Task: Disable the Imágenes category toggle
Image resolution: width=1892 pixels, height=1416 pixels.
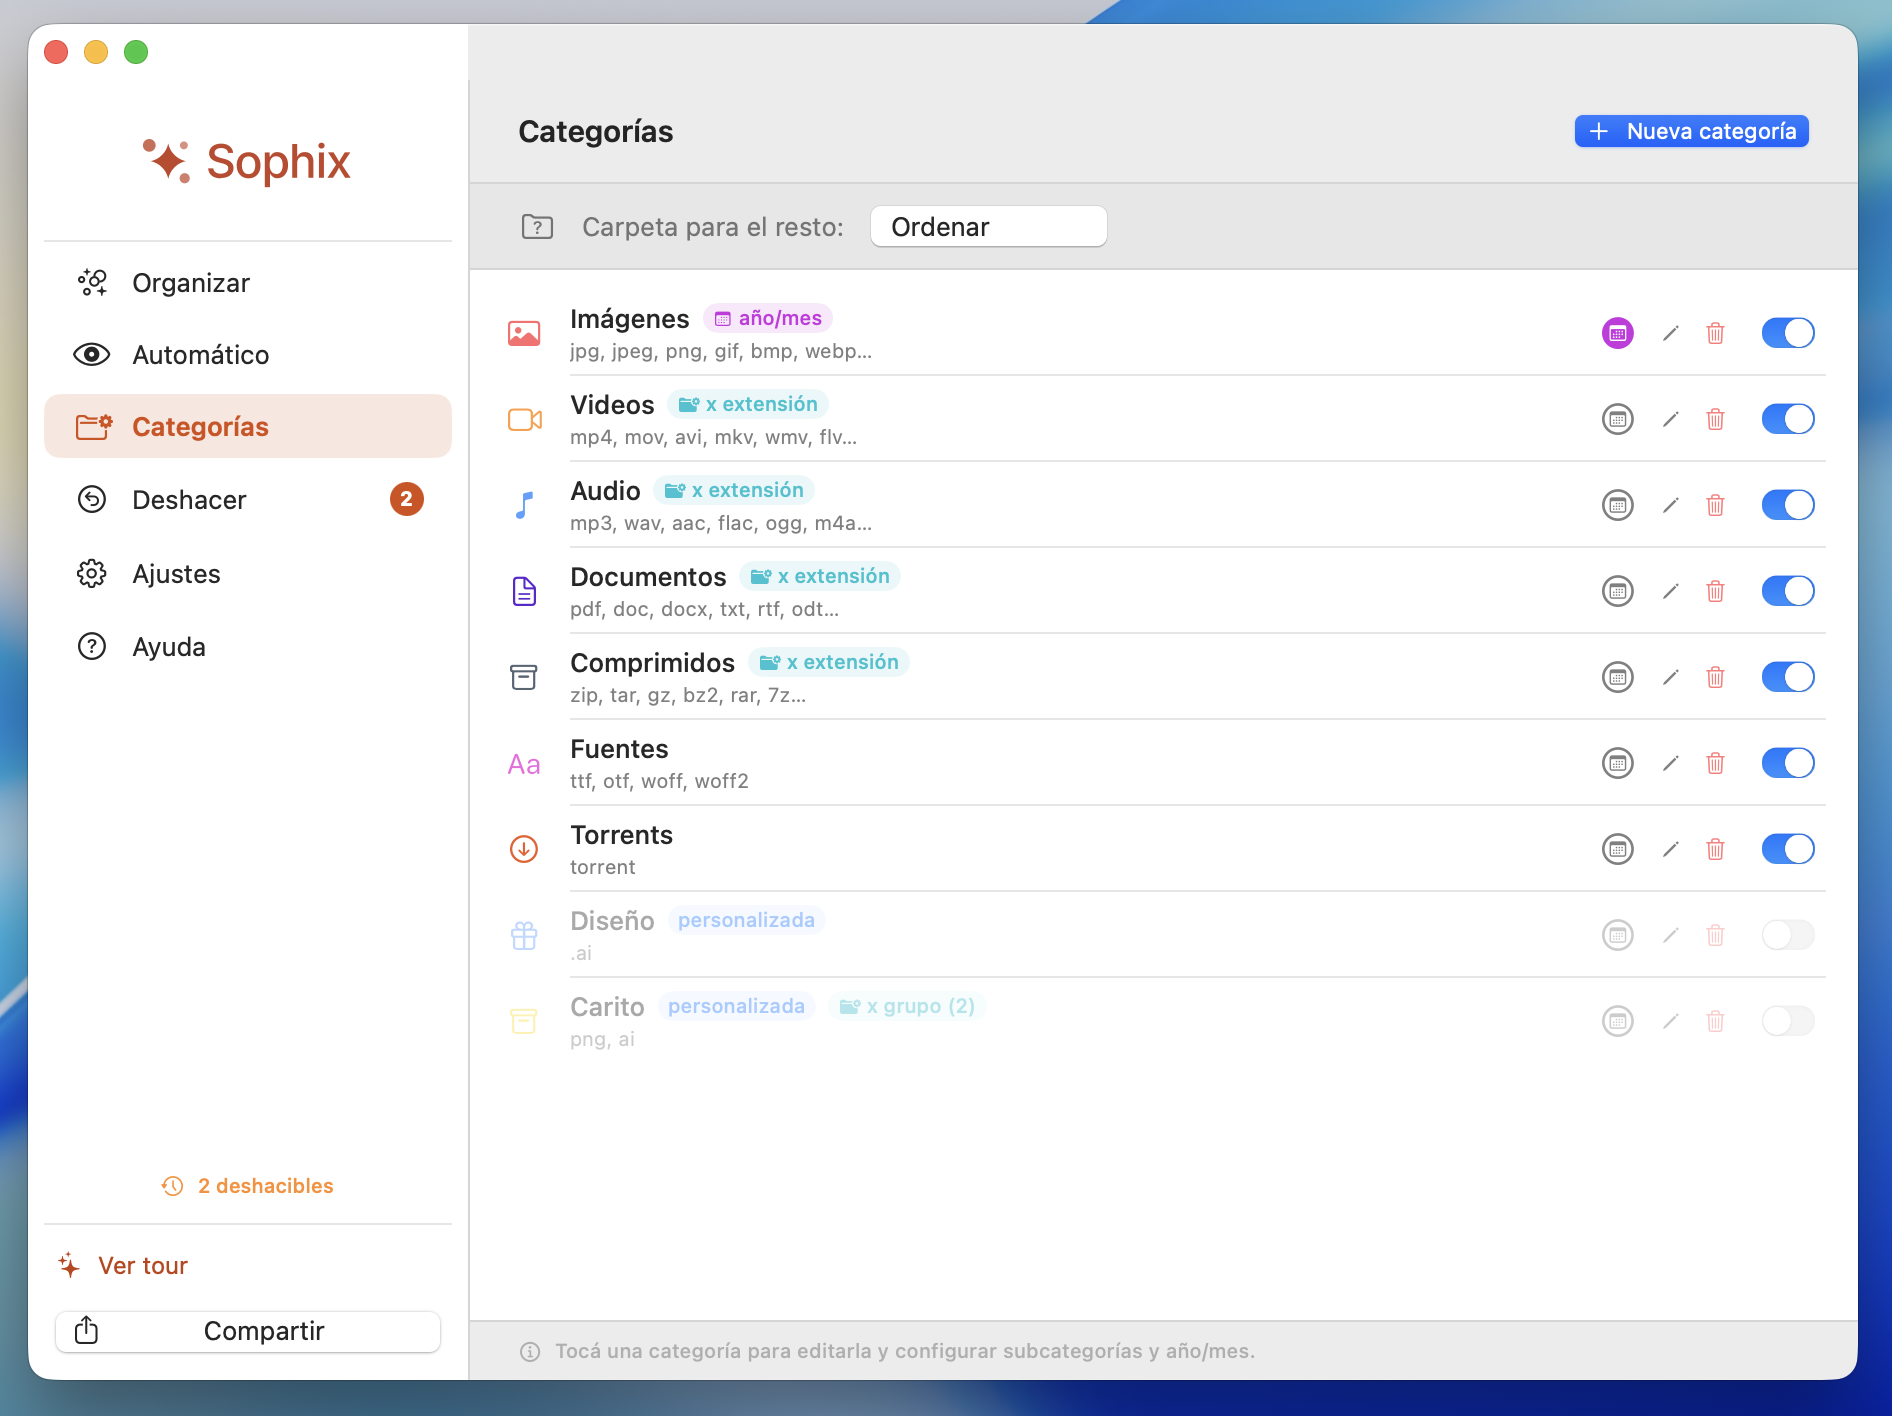Action: [x=1788, y=333]
